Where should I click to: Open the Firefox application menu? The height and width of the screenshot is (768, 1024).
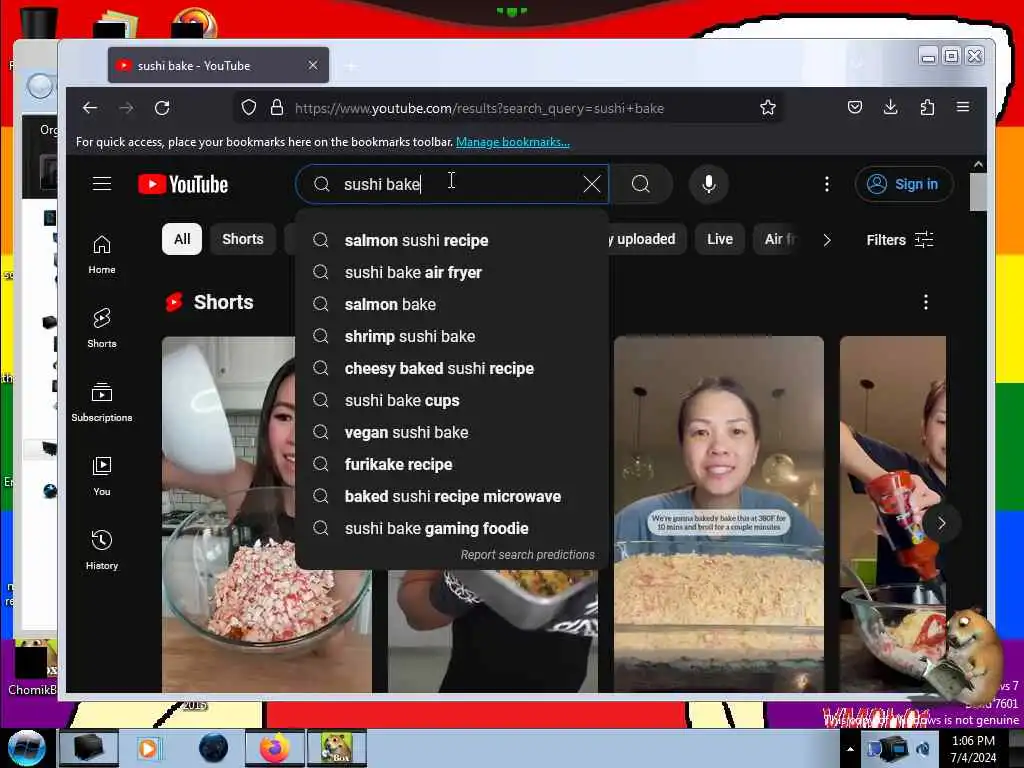[x=963, y=106]
